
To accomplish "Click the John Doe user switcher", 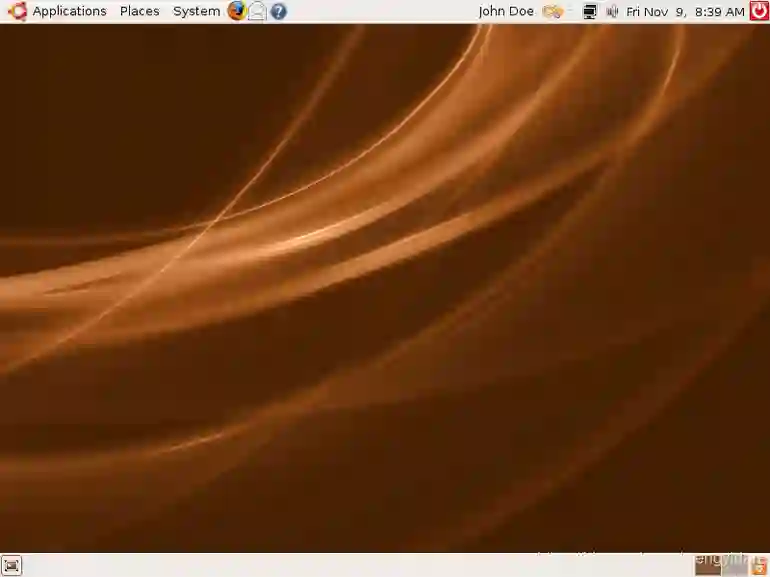I will click(506, 11).
